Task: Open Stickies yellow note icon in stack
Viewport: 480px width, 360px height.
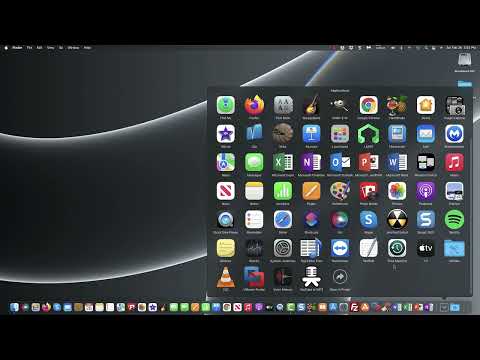Action: click(226, 248)
